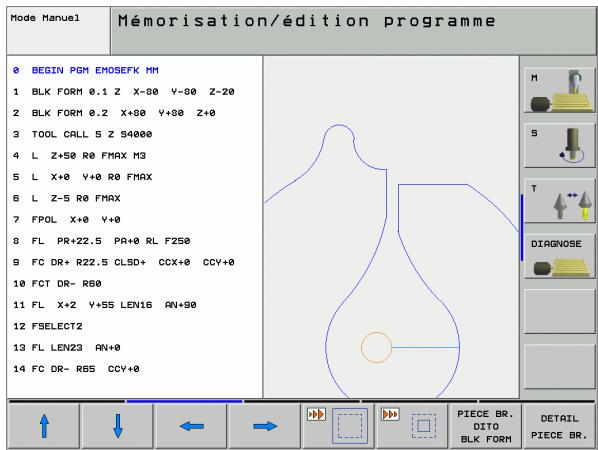This screenshot has width=598, height=450.
Task: Open the DIAGNOSE soft key
Action: 559,256
